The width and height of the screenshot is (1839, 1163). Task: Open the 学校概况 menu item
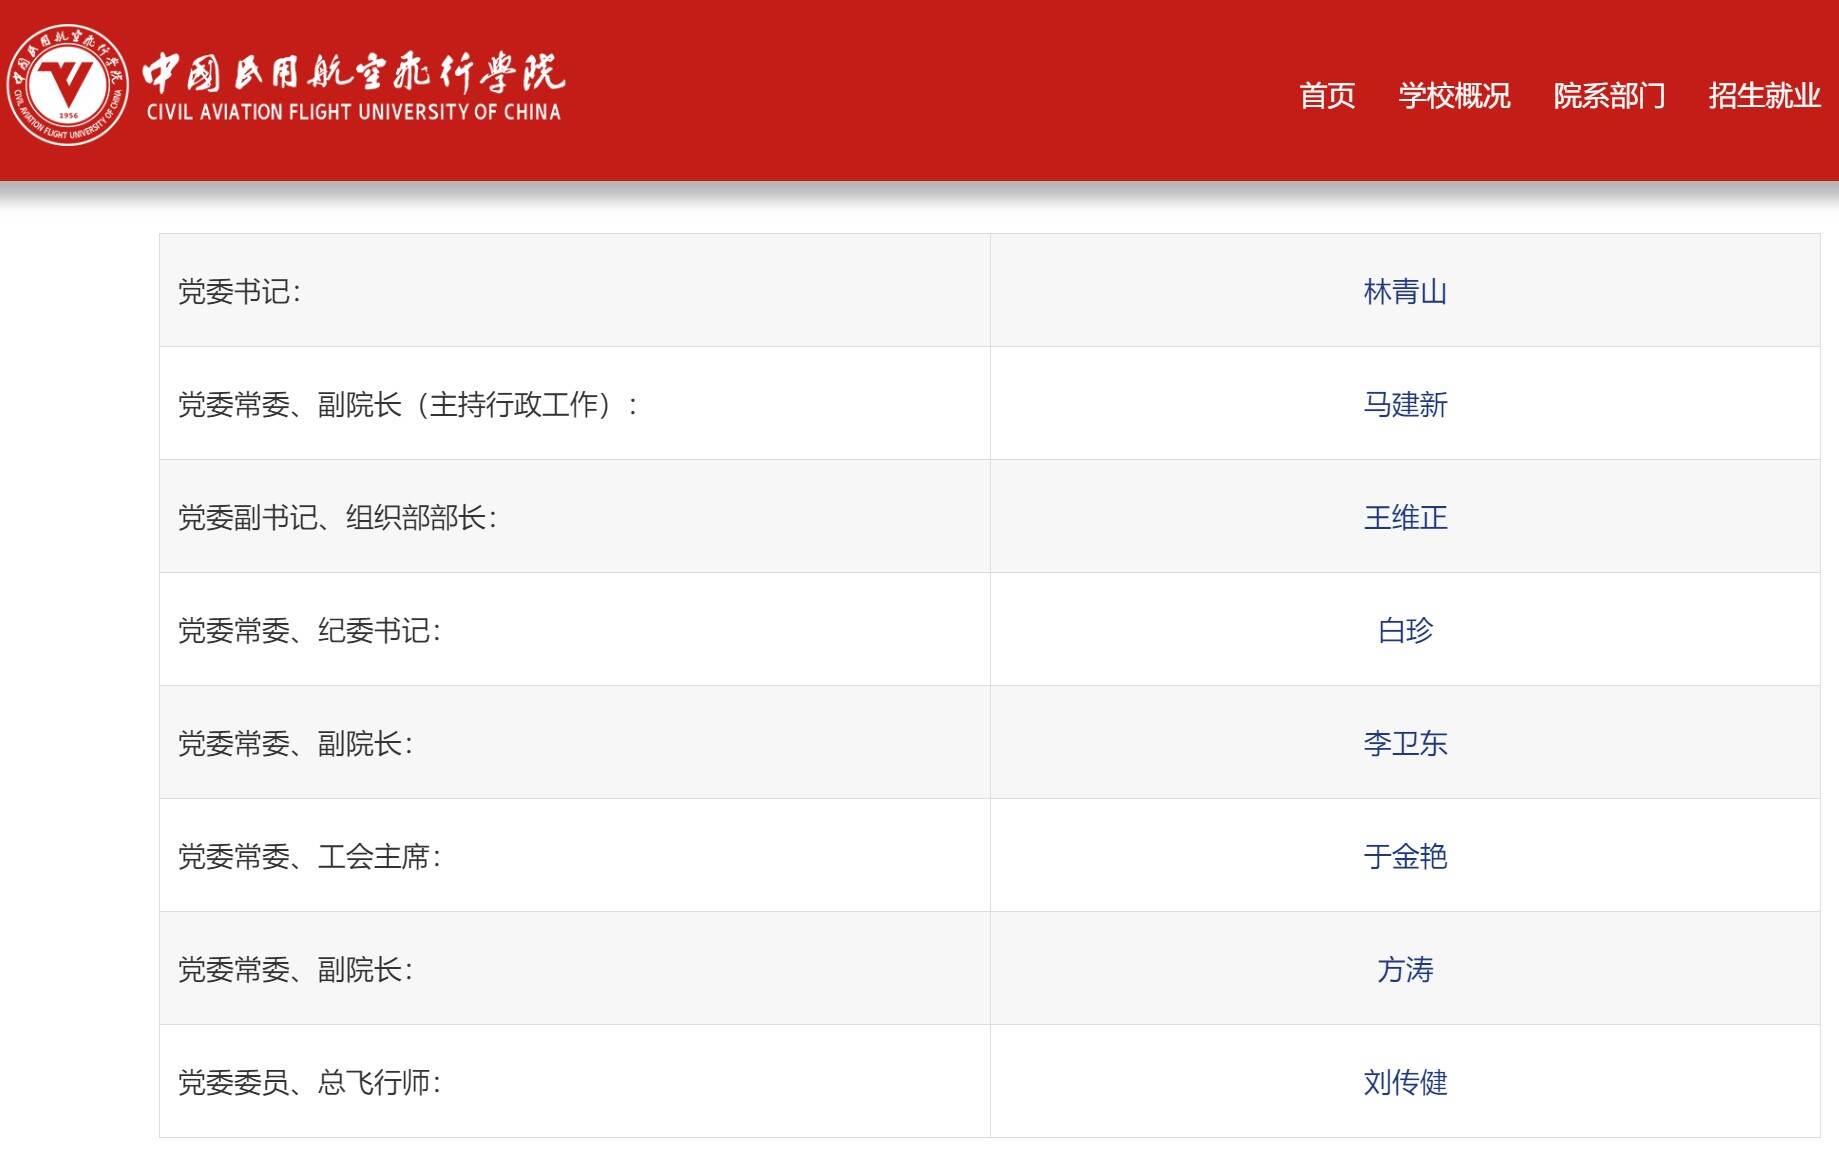coord(1455,95)
